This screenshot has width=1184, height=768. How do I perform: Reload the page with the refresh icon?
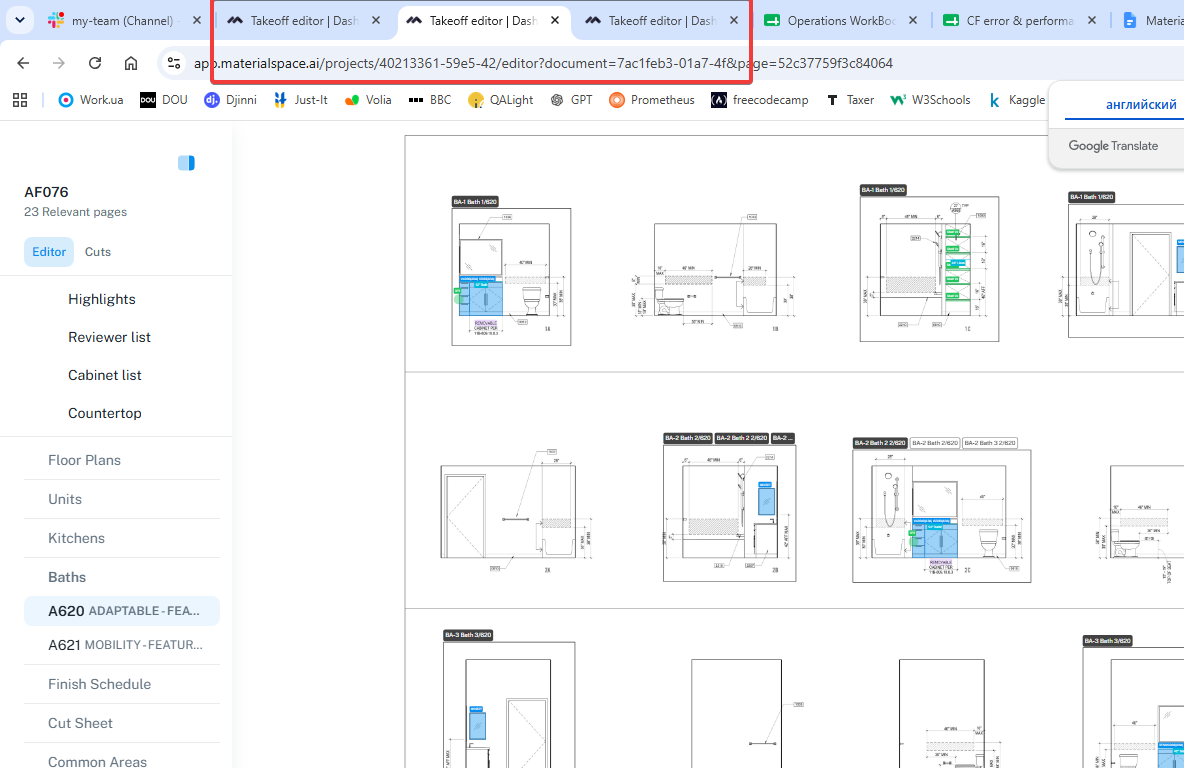95,63
